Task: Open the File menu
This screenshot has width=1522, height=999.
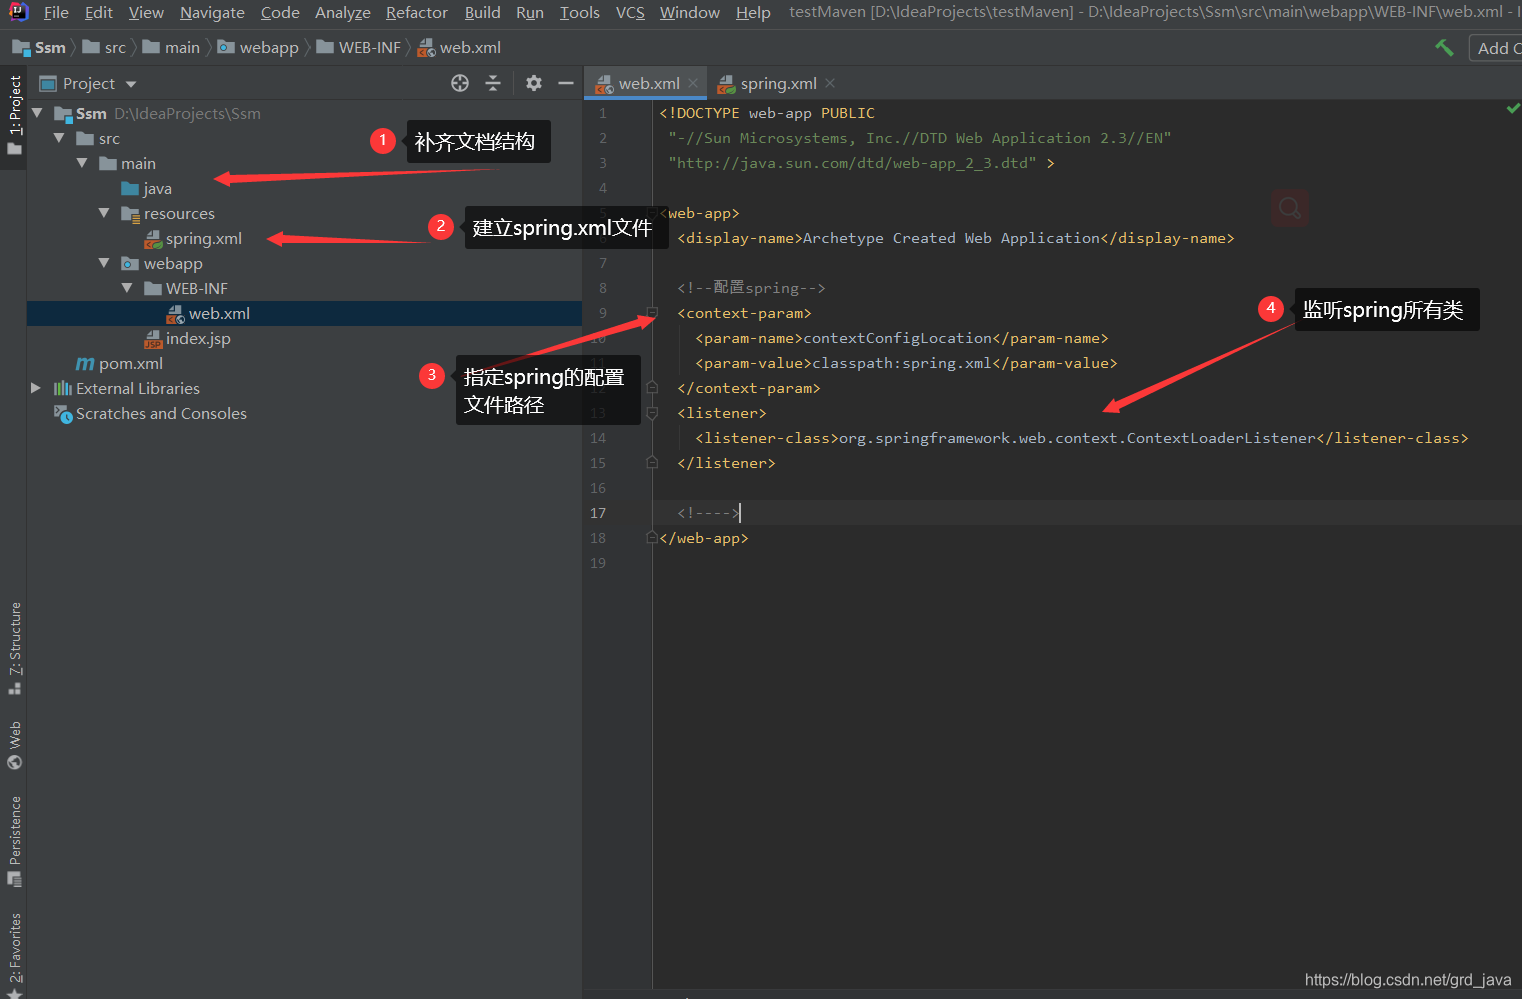Action: (x=56, y=12)
